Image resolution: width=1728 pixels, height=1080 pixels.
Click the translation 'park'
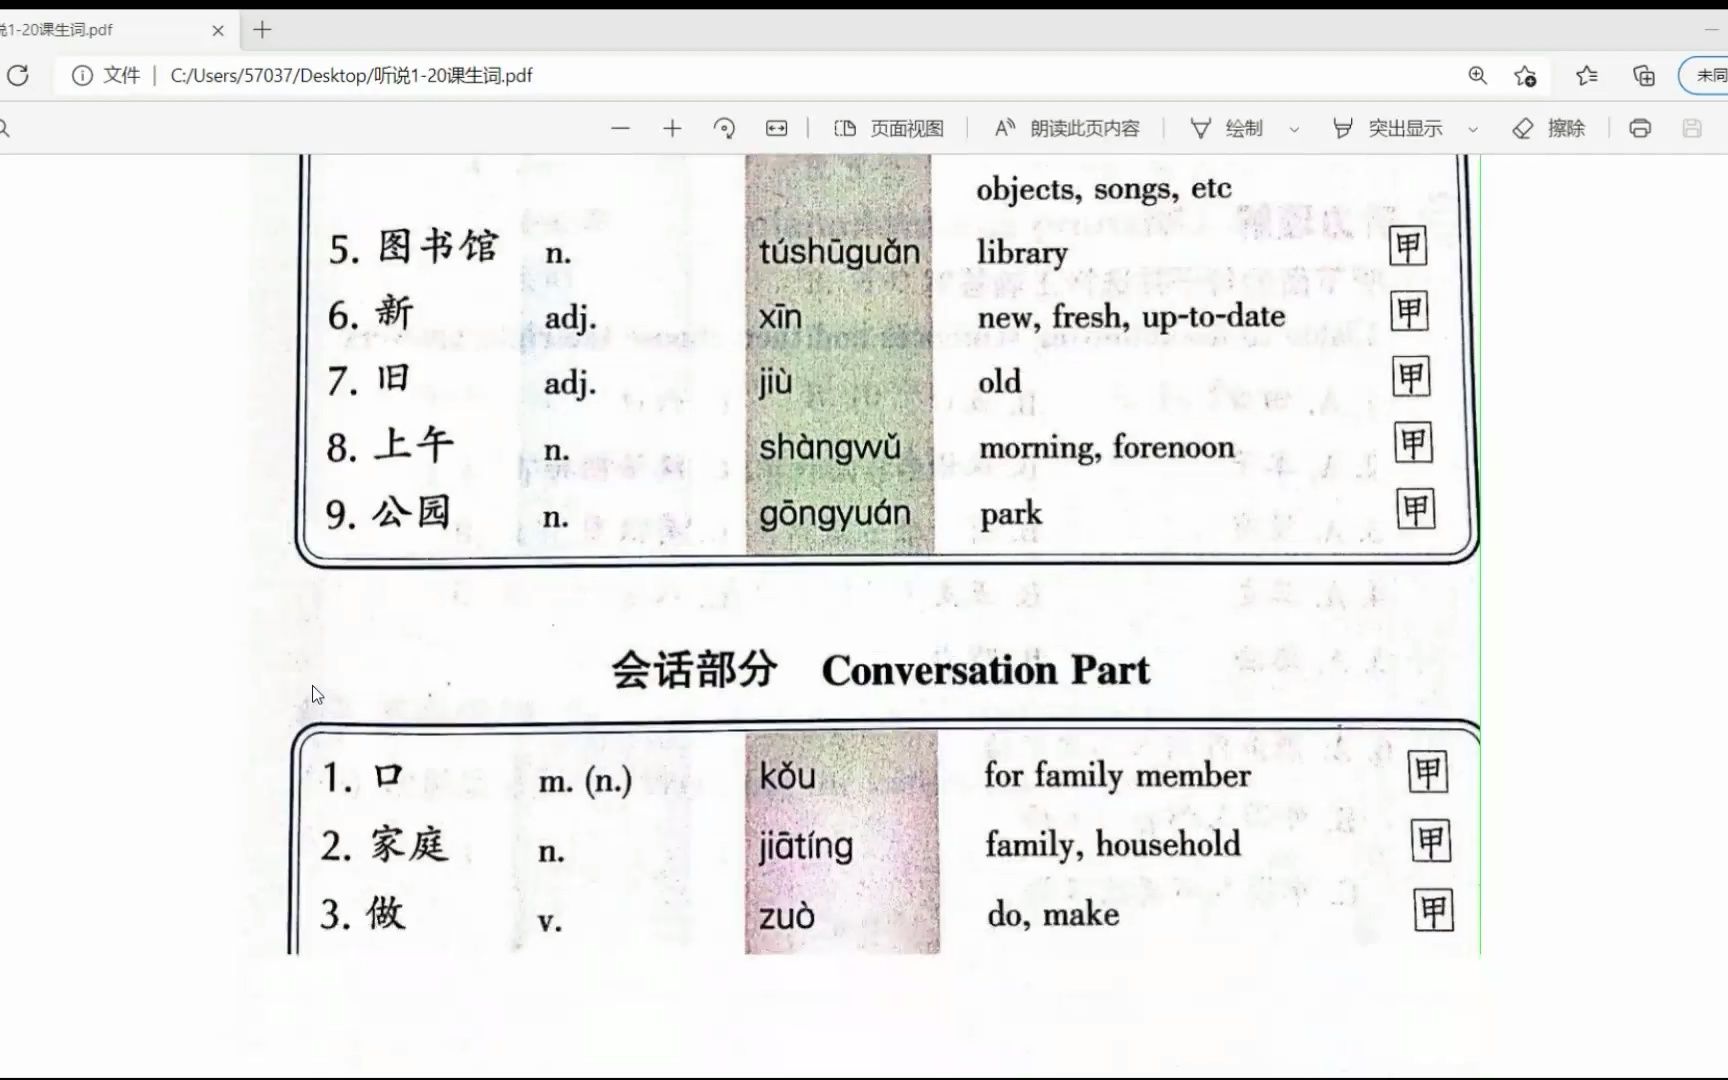click(x=1010, y=514)
